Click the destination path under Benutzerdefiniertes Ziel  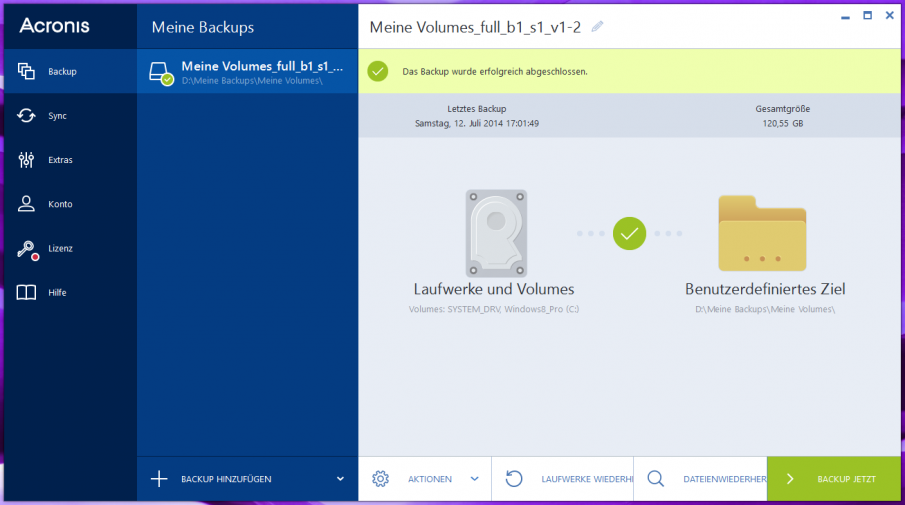[765, 309]
